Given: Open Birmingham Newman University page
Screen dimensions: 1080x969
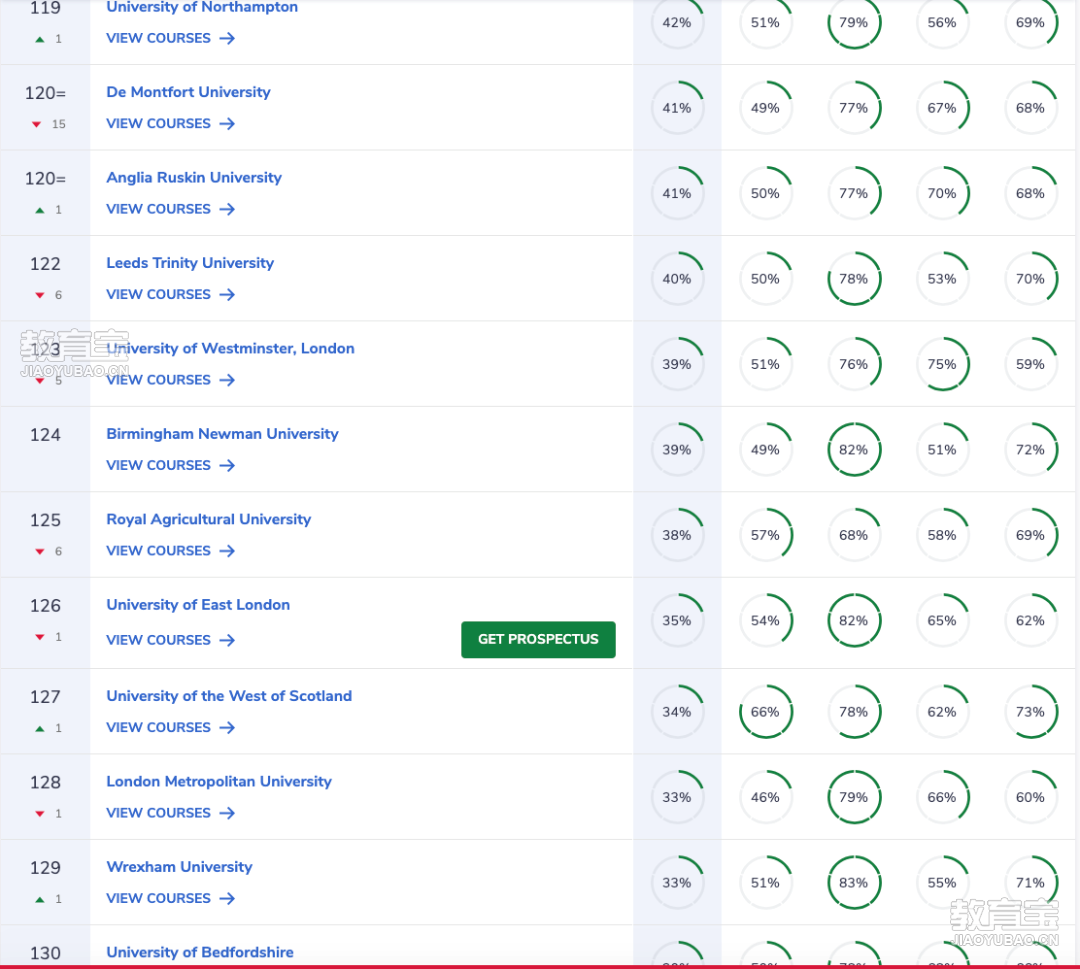Looking at the screenshot, I should click(x=222, y=434).
